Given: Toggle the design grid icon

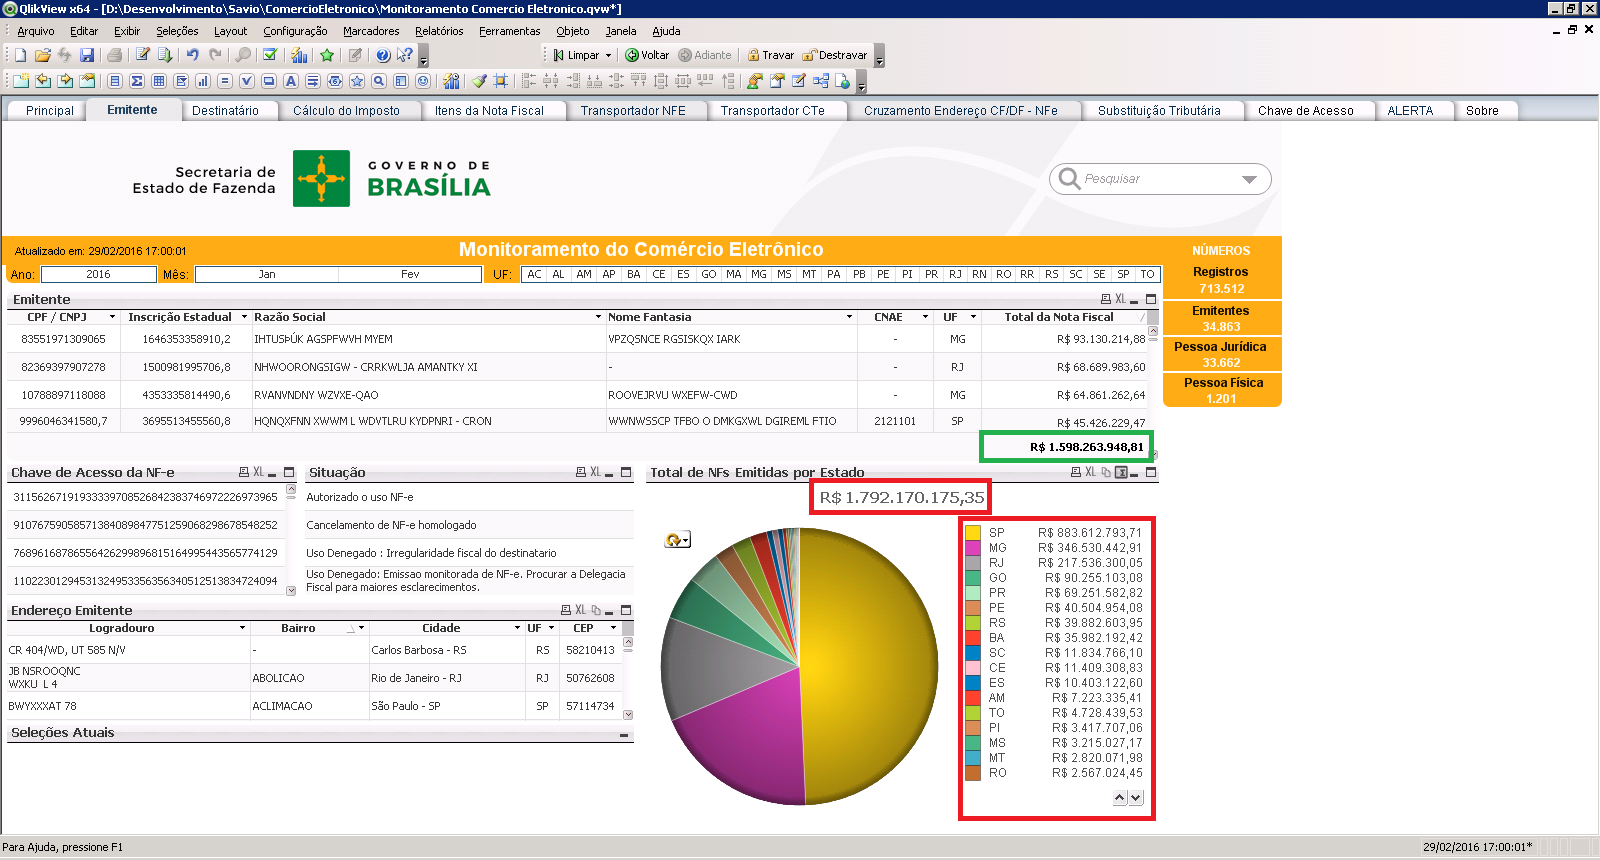Looking at the screenshot, I should [x=501, y=81].
